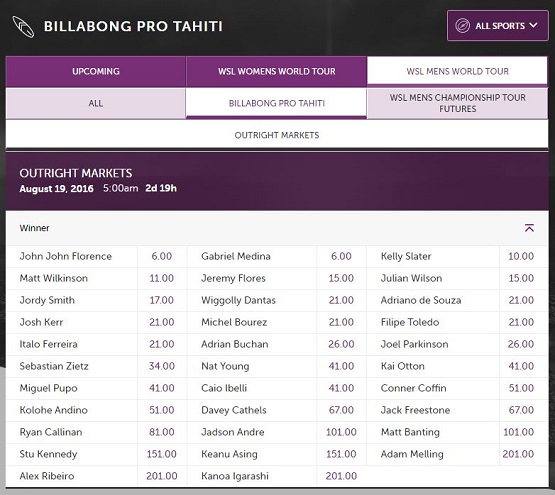555x495 pixels.
Task: Choose Billabong Pro Tahiti sub-tab
Action: [276, 103]
